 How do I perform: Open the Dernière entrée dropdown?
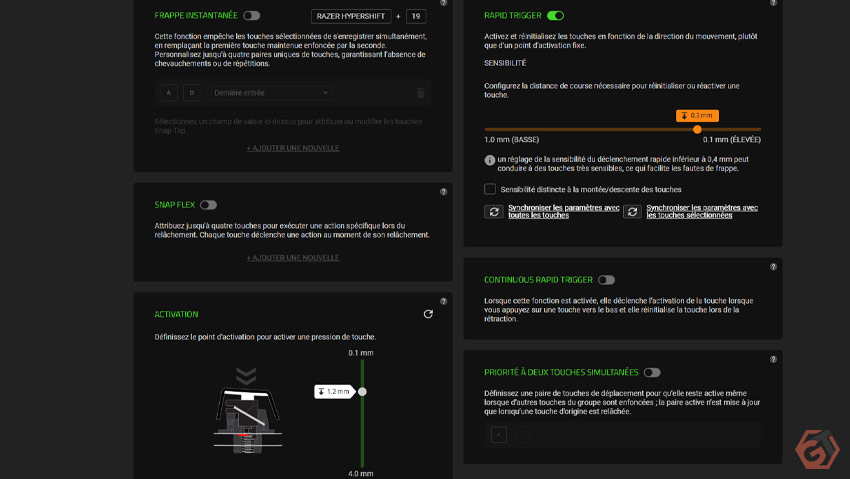(271, 93)
